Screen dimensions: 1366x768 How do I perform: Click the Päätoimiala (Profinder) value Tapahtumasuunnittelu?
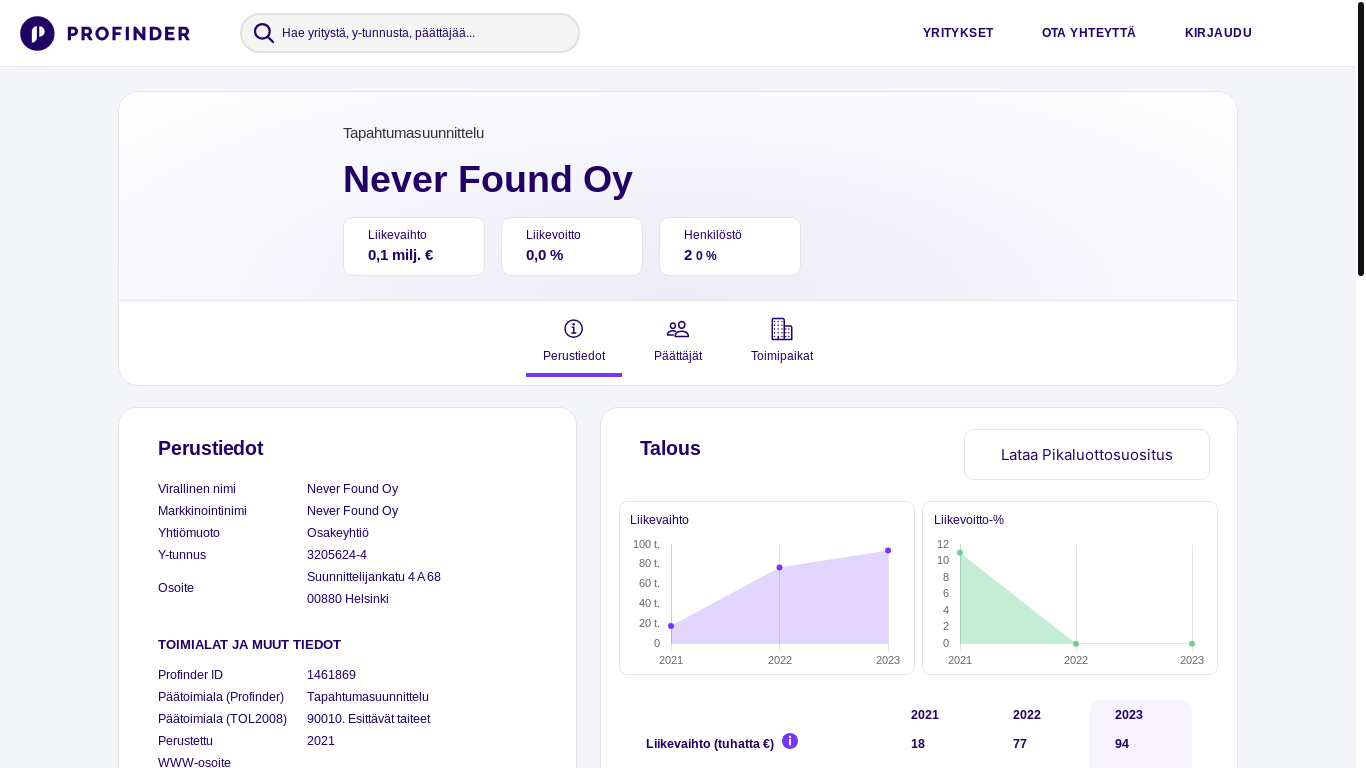[368, 697]
